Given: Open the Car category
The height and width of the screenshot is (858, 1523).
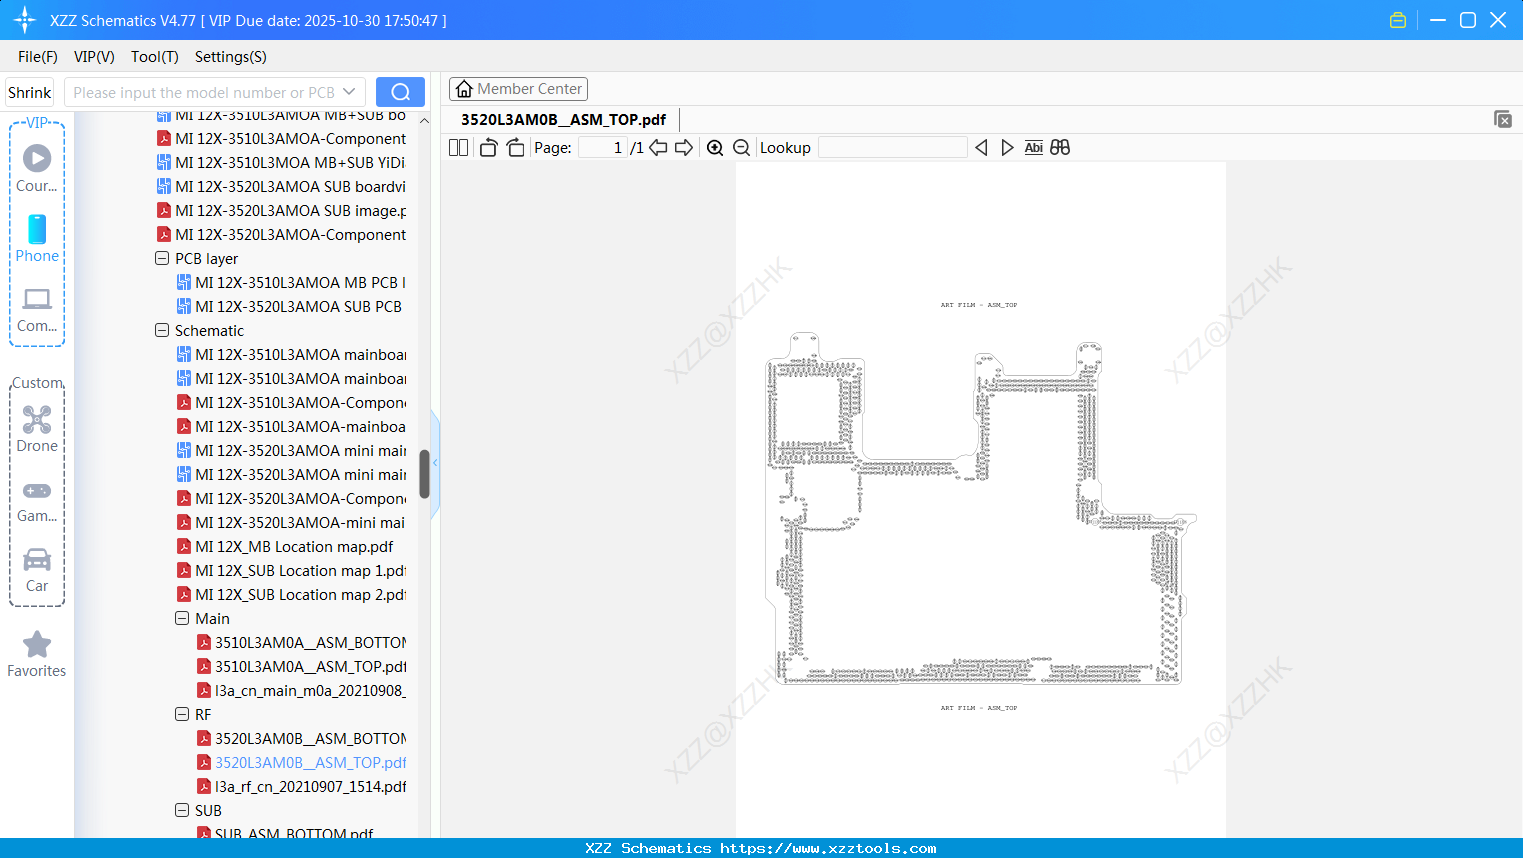Looking at the screenshot, I should tap(37, 570).
